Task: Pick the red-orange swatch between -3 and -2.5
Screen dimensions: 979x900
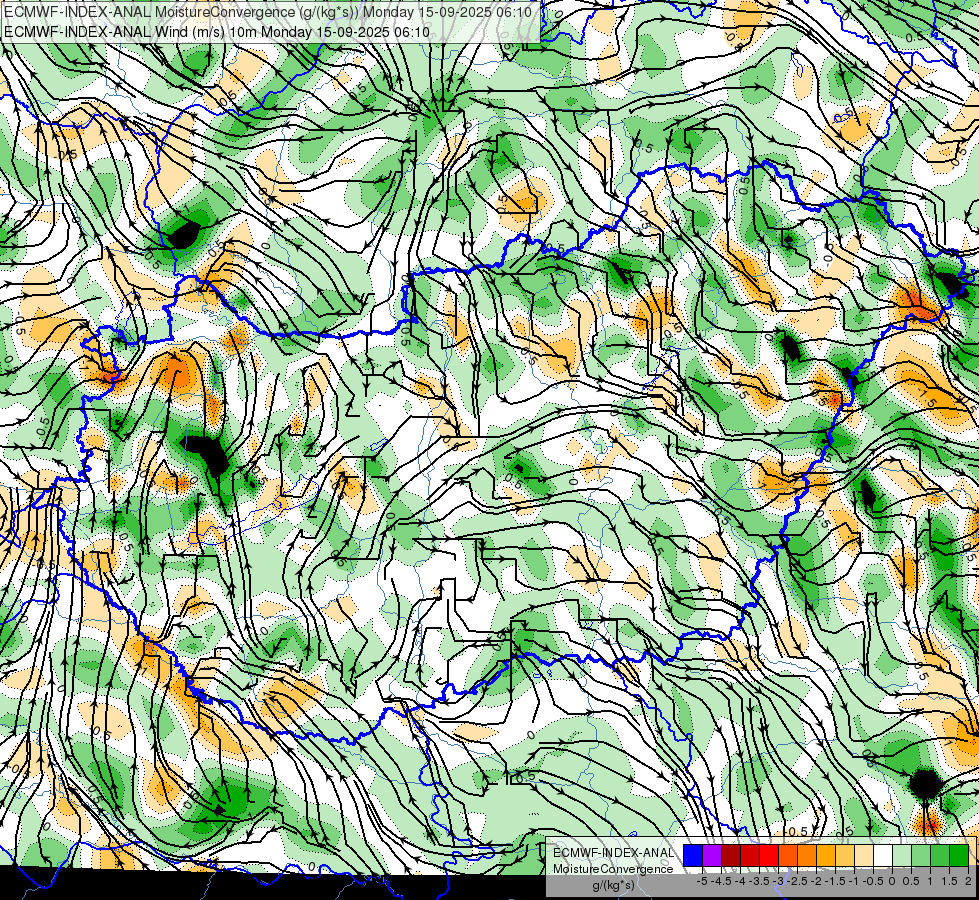Action: pos(788,855)
